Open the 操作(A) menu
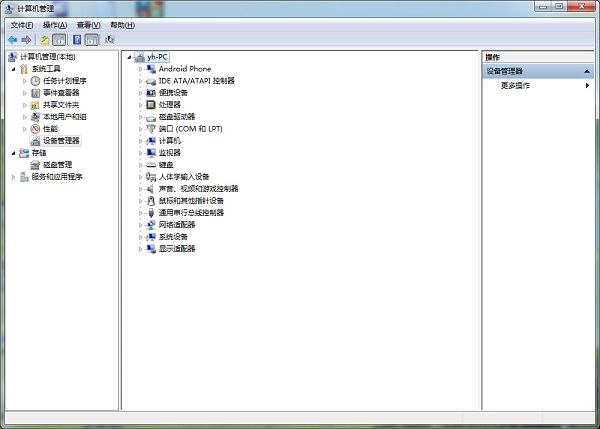 55,24
